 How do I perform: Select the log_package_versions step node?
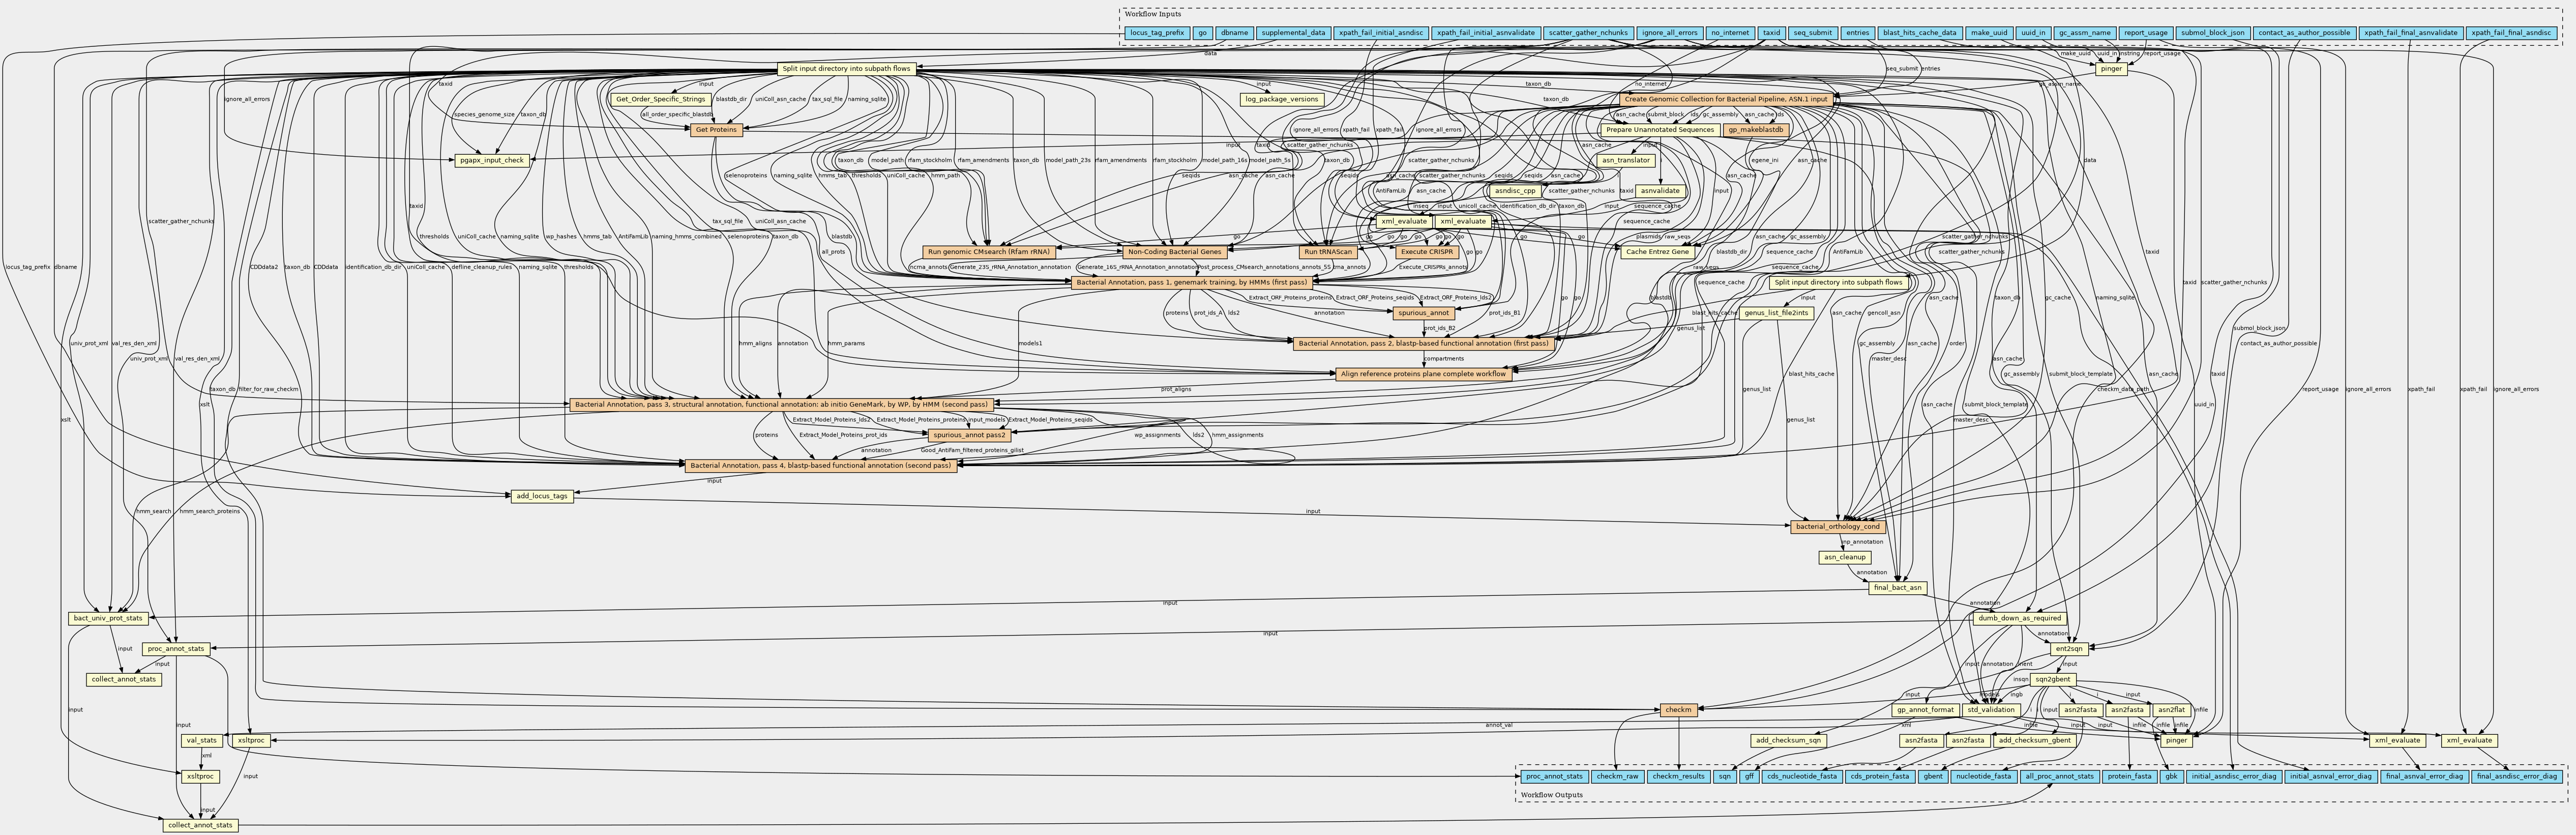(1282, 100)
